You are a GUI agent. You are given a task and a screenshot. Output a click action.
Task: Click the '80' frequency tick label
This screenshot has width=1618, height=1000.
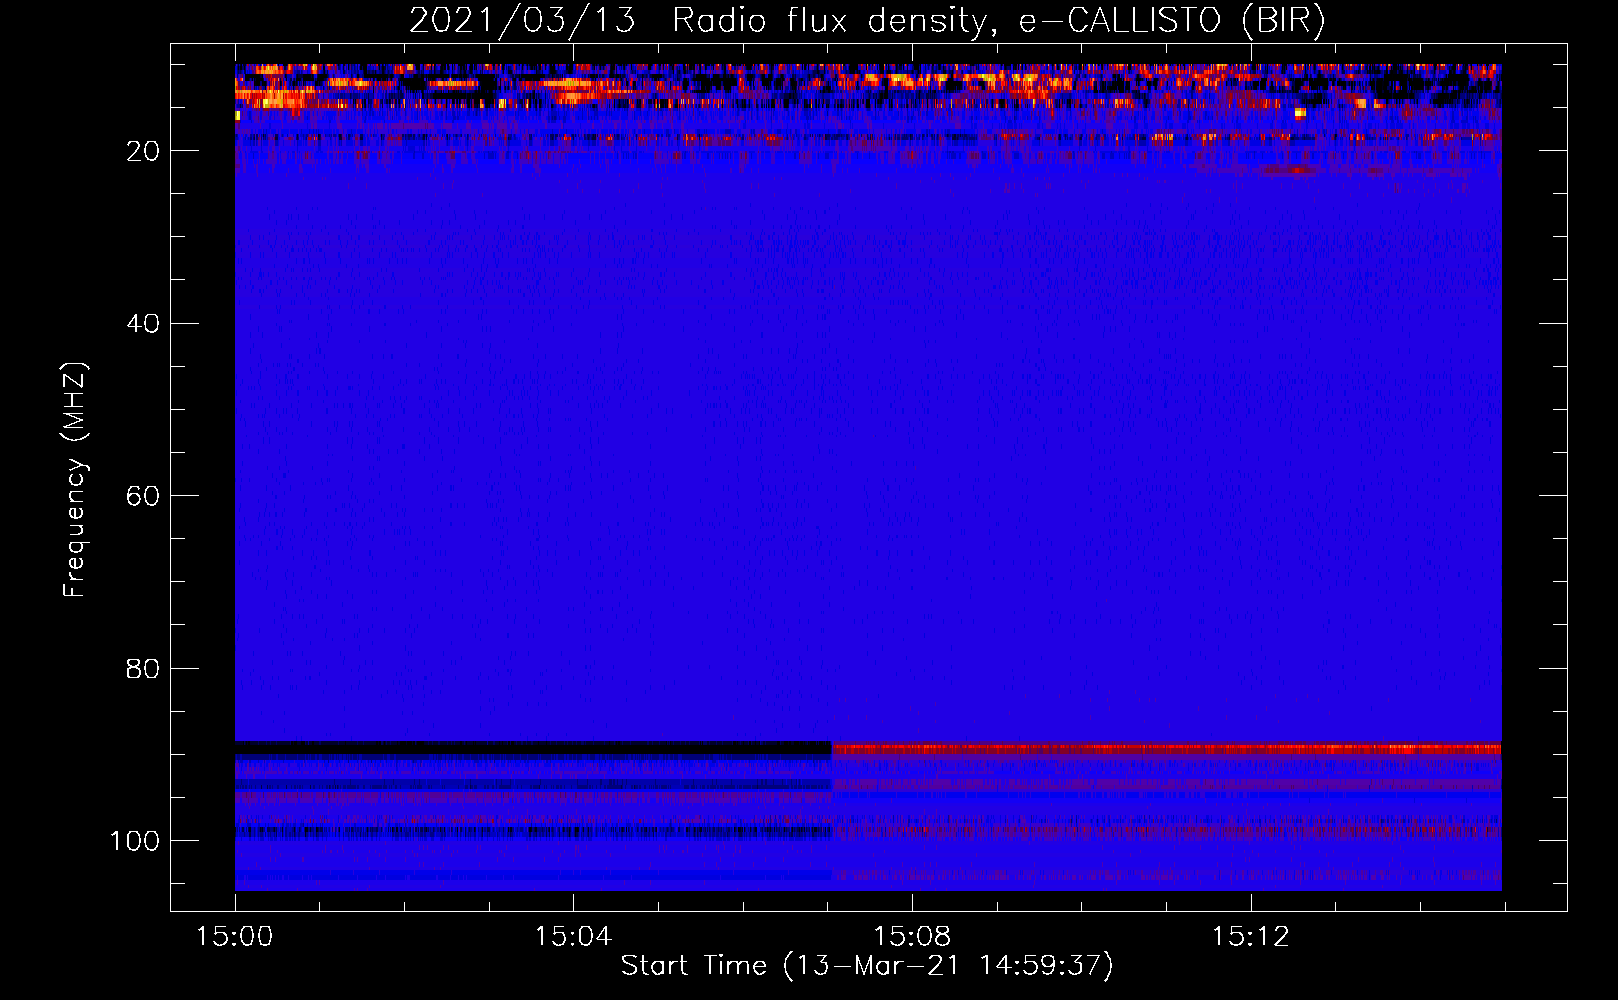click(143, 668)
